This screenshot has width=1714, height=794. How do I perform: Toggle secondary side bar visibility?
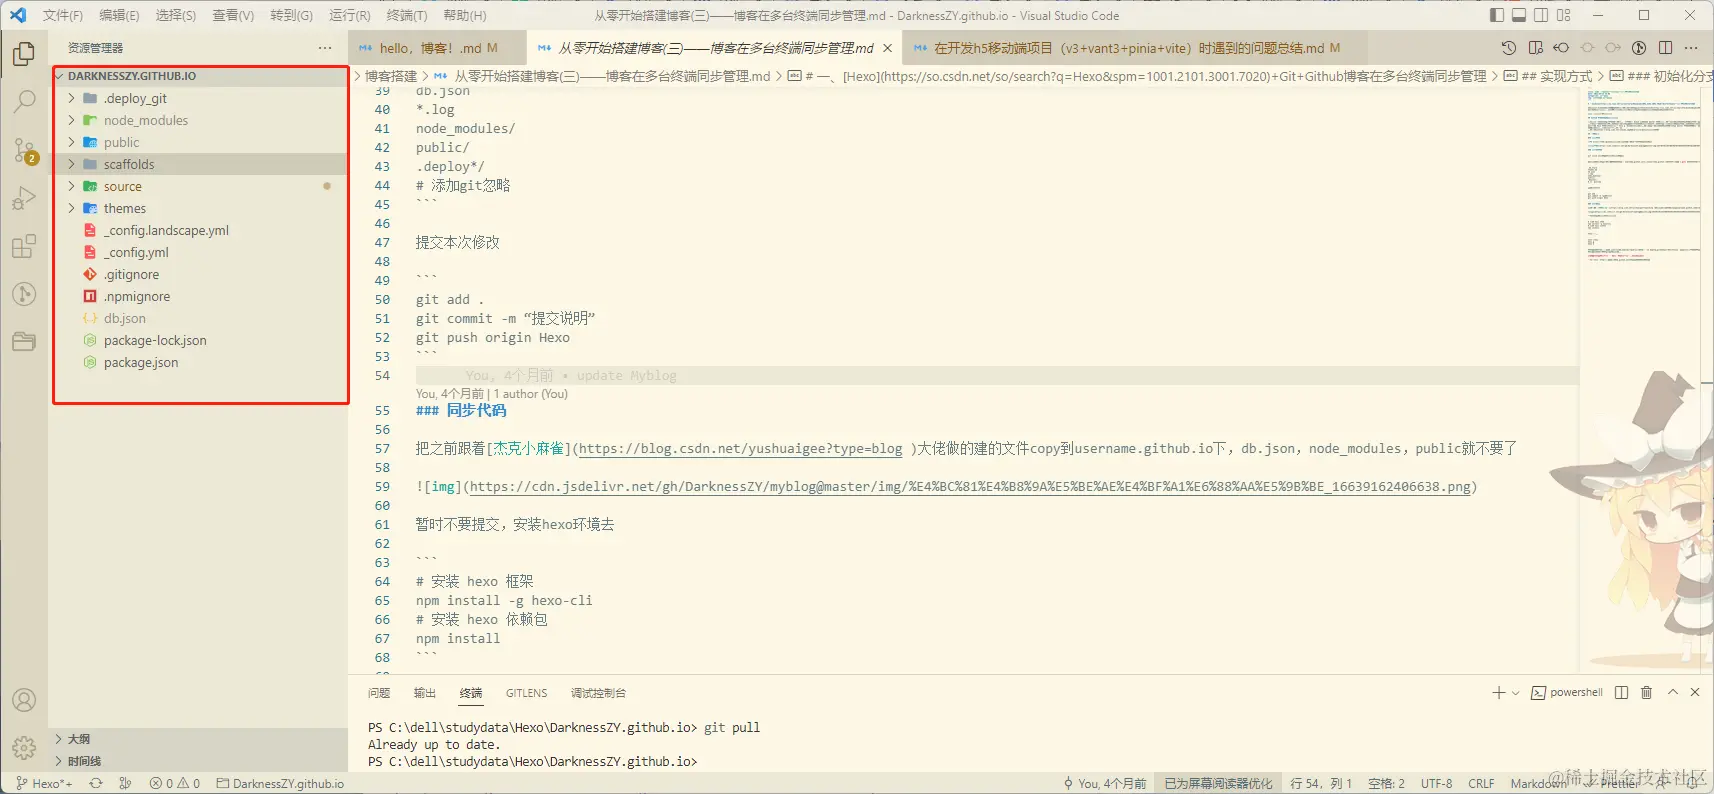[1541, 15]
